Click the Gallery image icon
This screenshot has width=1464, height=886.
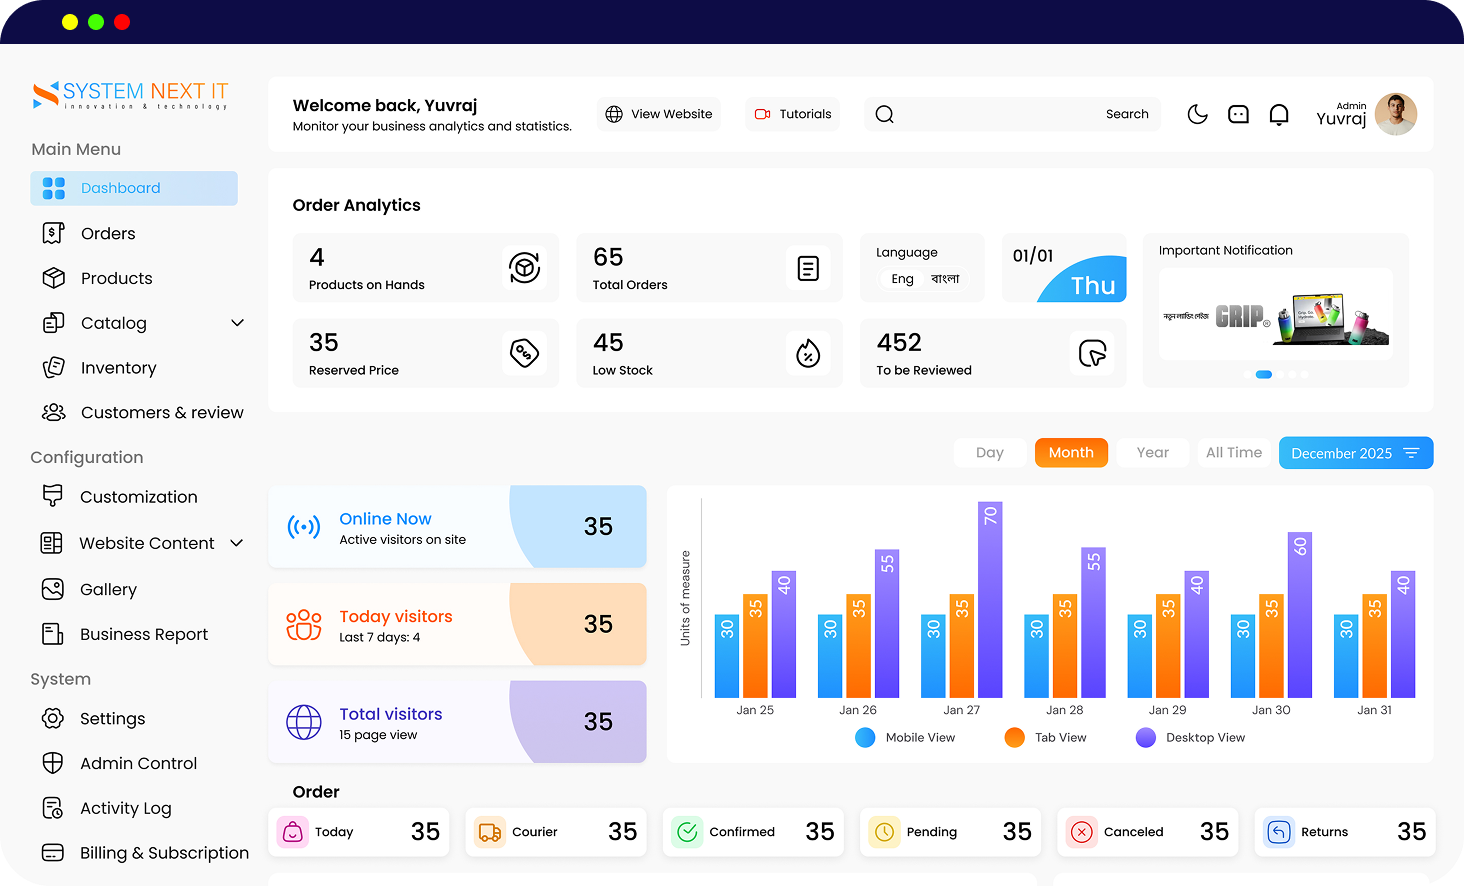53,589
